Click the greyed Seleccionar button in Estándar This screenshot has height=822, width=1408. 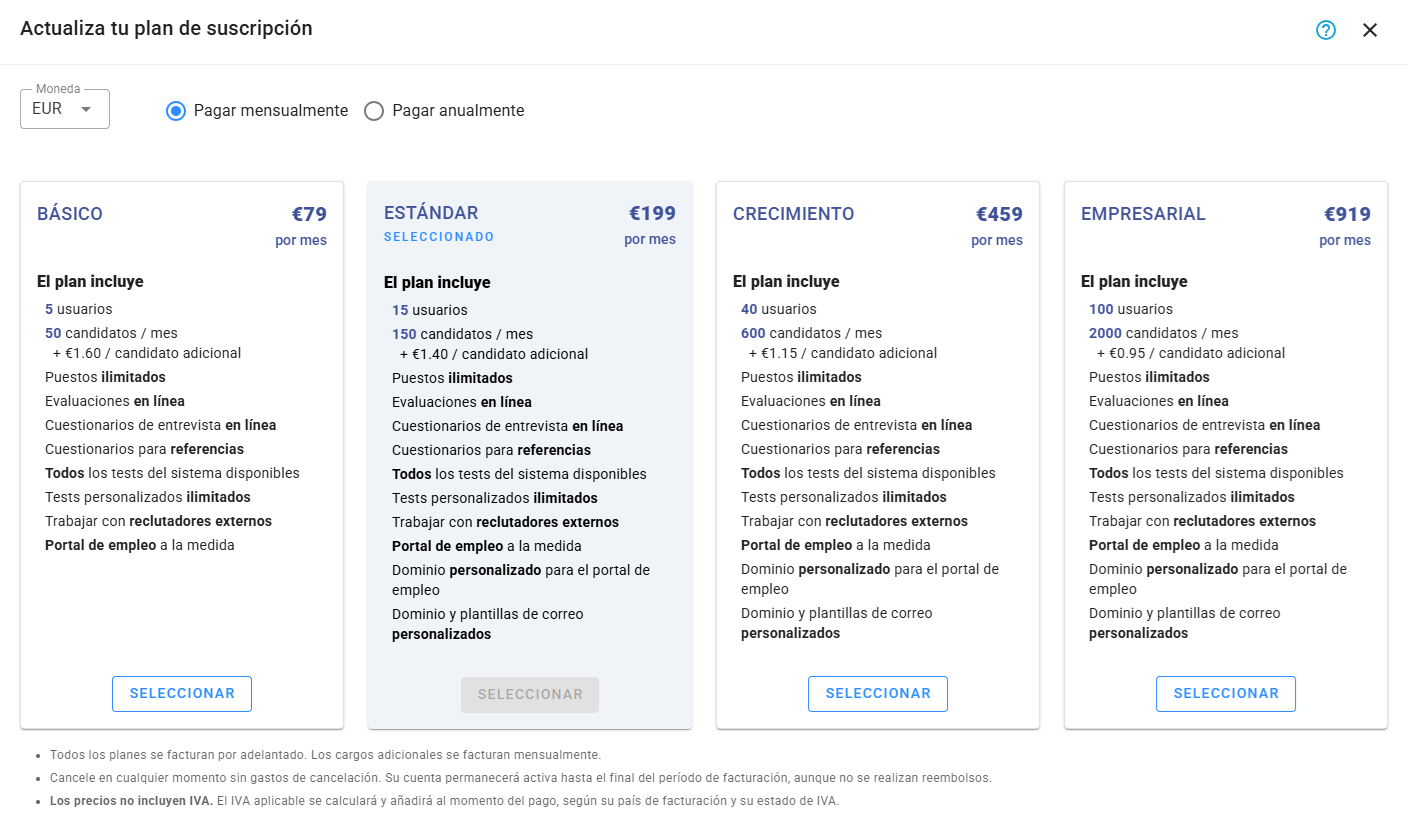tap(530, 694)
